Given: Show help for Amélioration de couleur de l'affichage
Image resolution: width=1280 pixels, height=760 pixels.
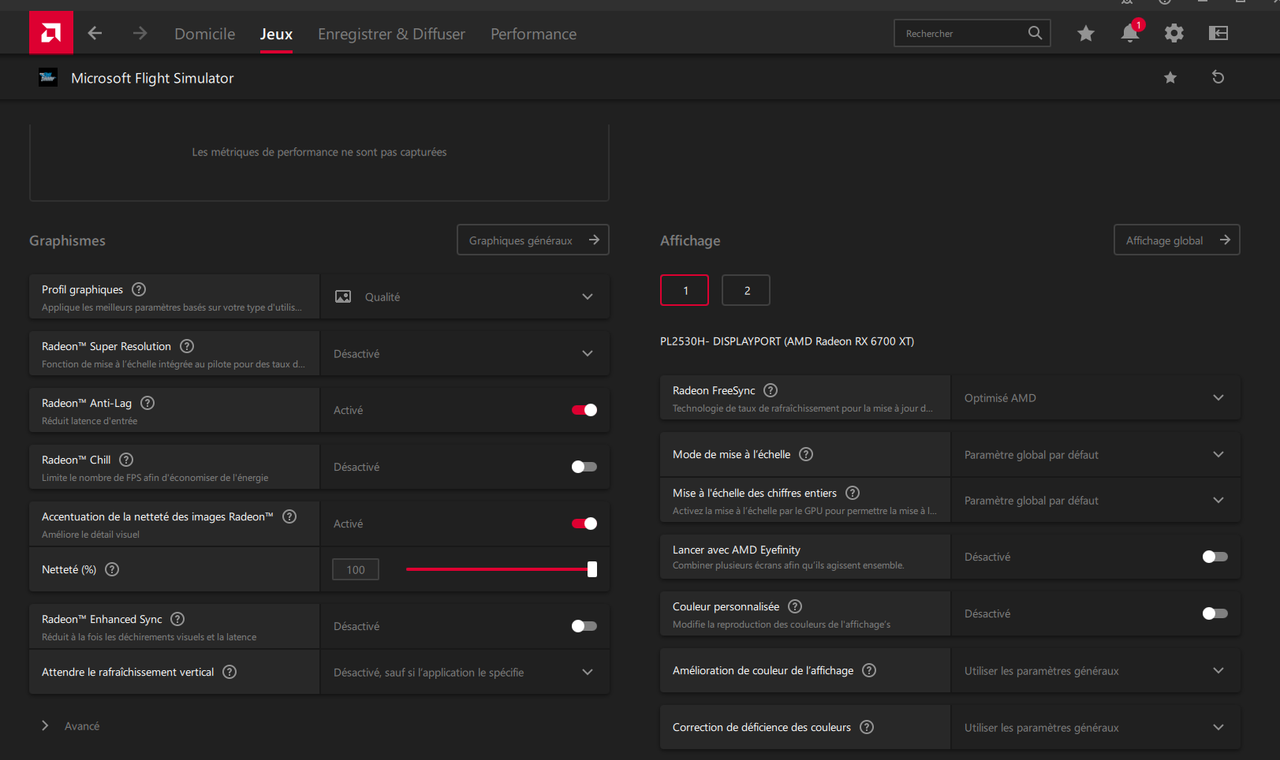Looking at the screenshot, I should pyautogui.click(x=869, y=670).
